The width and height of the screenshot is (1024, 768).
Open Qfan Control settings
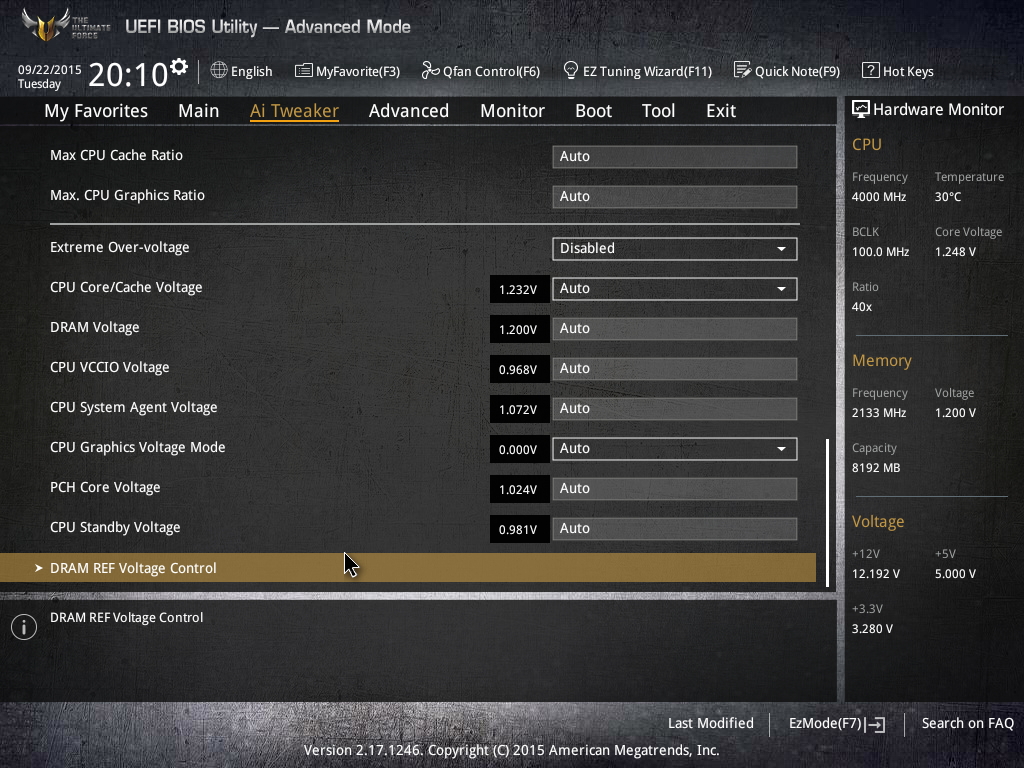pyautogui.click(x=480, y=71)
